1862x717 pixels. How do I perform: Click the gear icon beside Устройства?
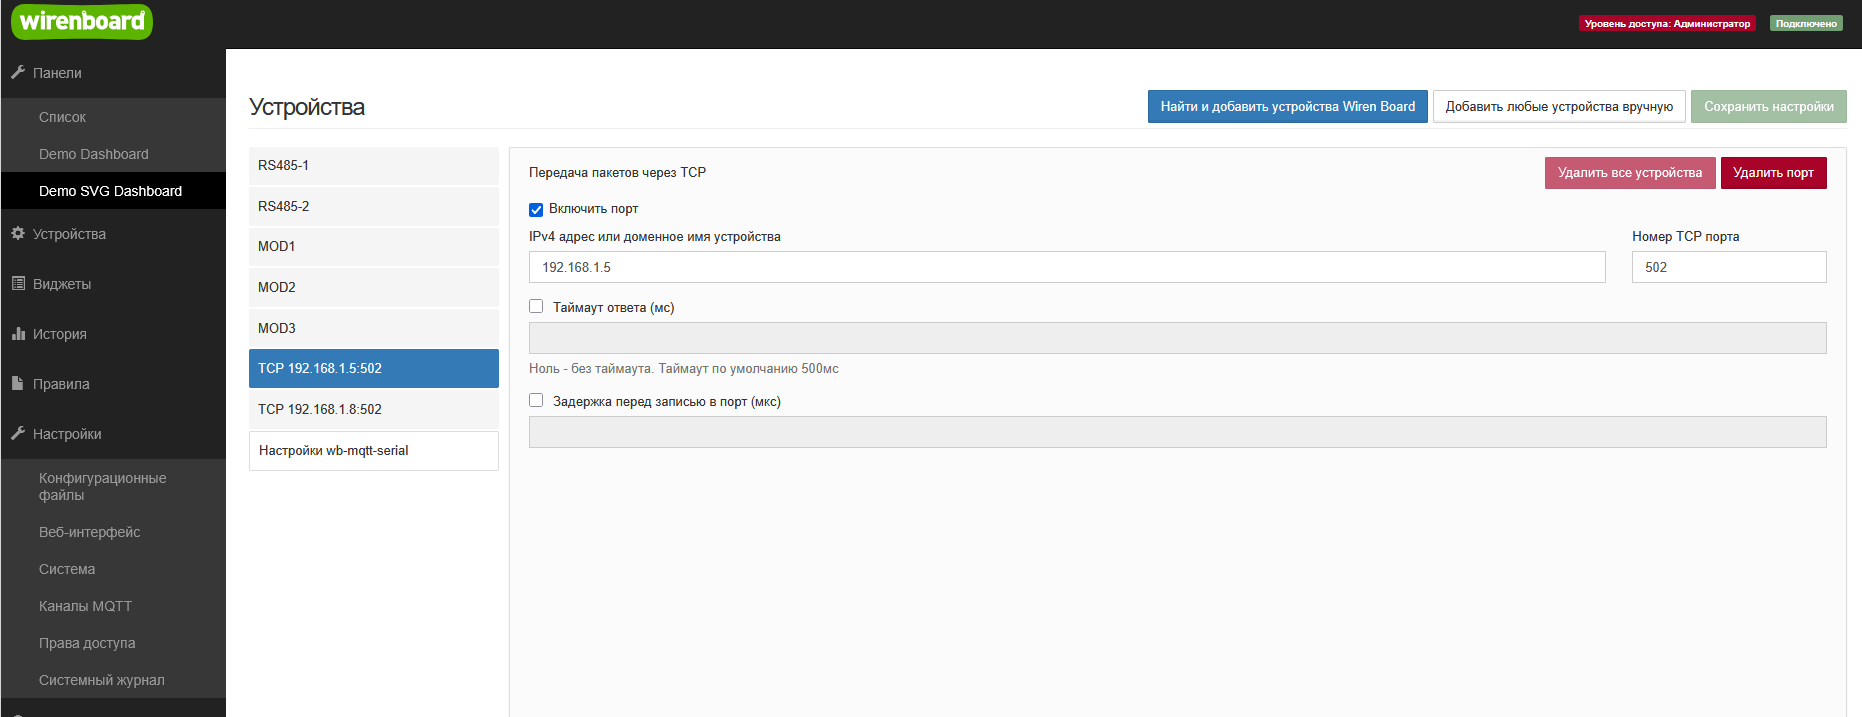[x=18, y=233]
